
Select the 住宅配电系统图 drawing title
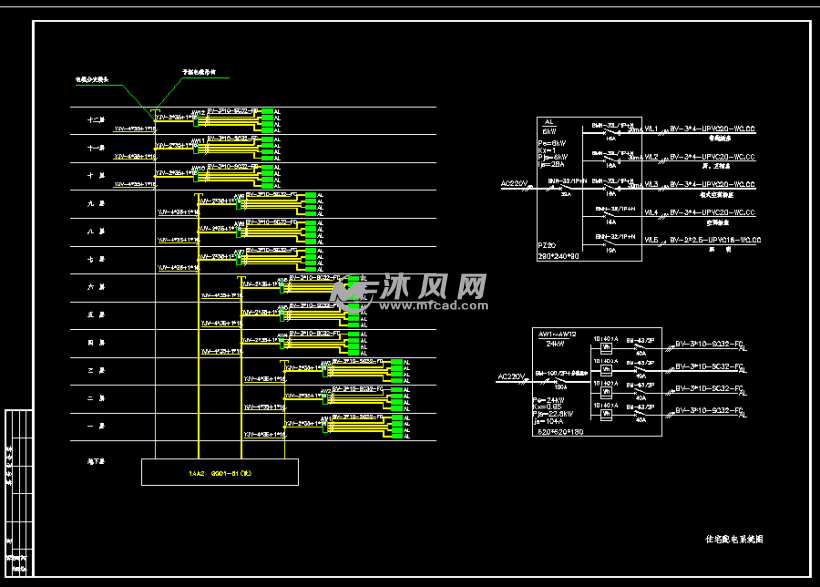point(734,539)
